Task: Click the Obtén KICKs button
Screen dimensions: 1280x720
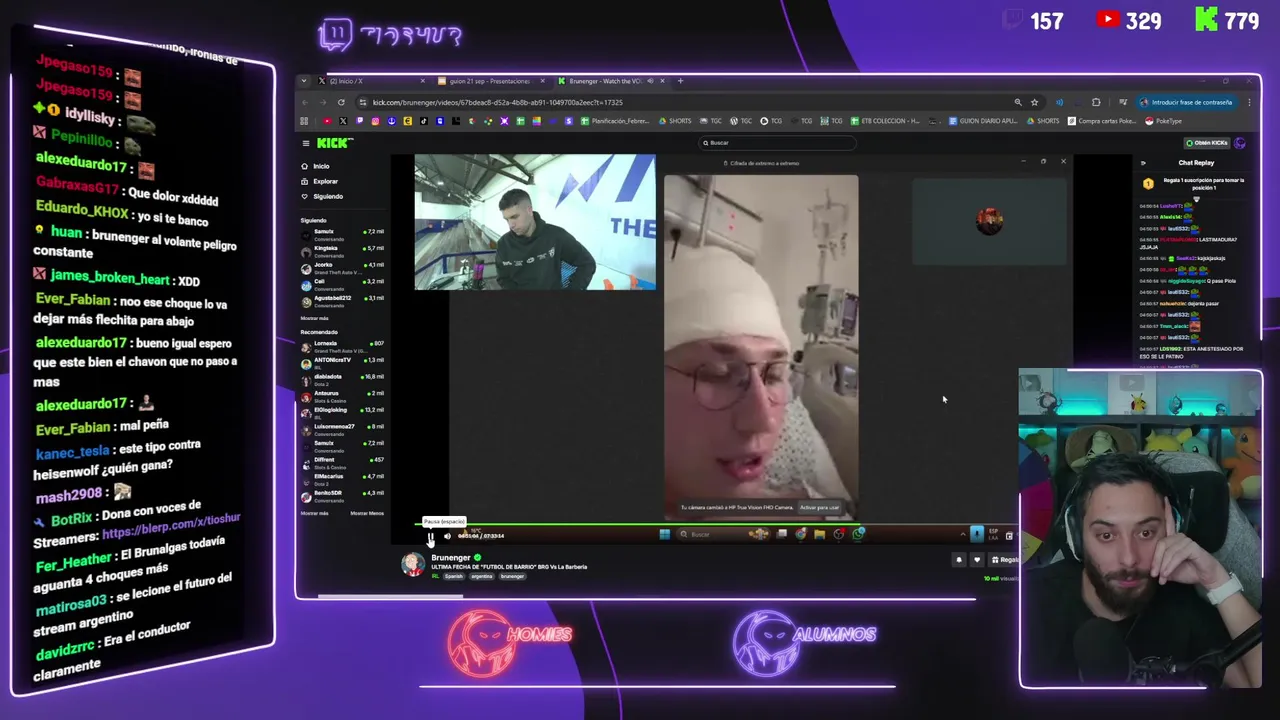Action: click(x=1206, y=143)
